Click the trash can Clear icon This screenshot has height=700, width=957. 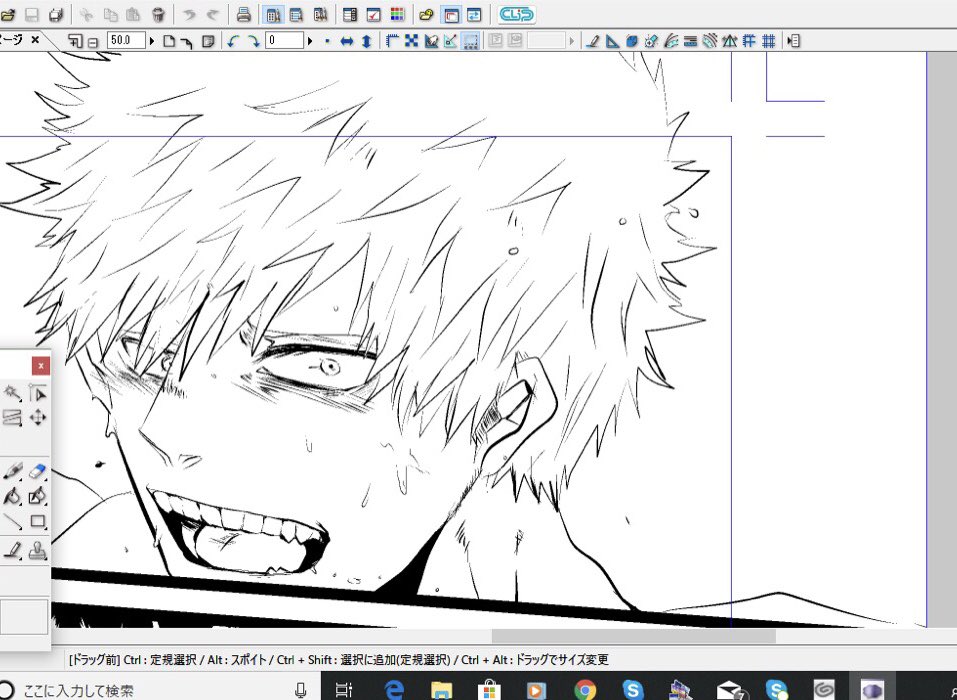point(158,15)
